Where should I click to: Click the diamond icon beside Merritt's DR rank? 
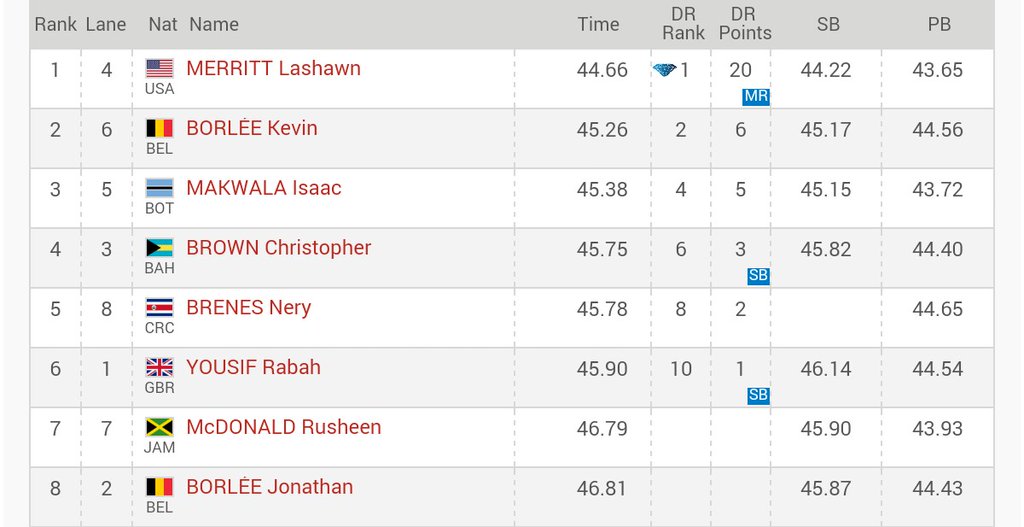tap(664, 70)
